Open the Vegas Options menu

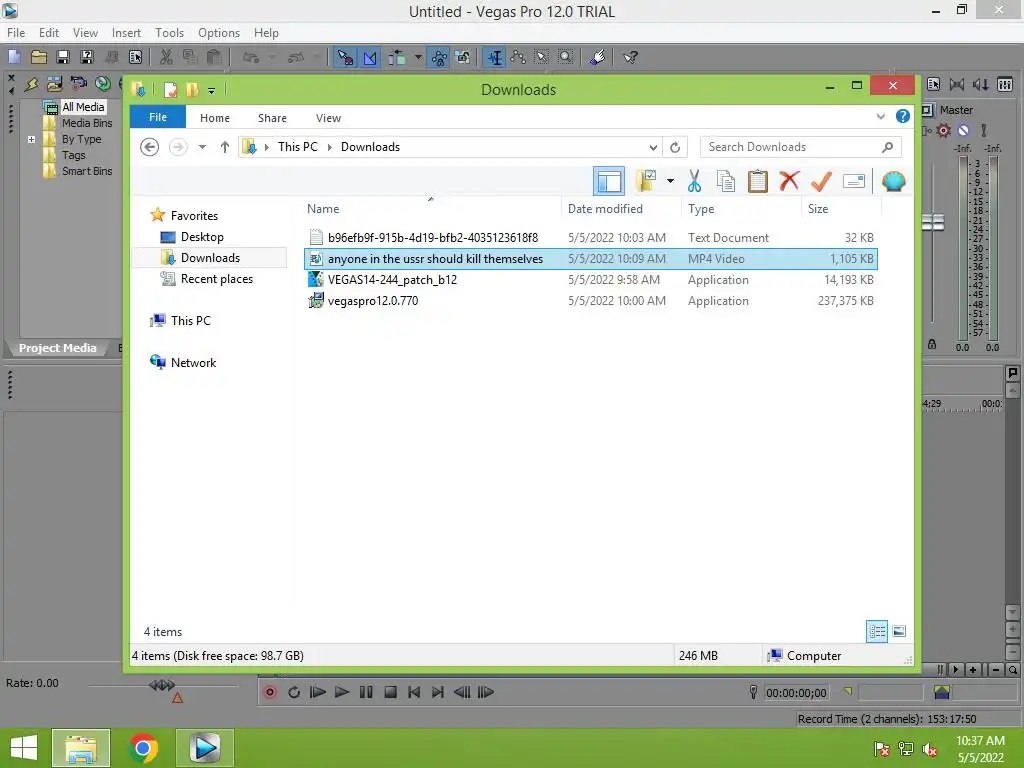coord(219,33)
